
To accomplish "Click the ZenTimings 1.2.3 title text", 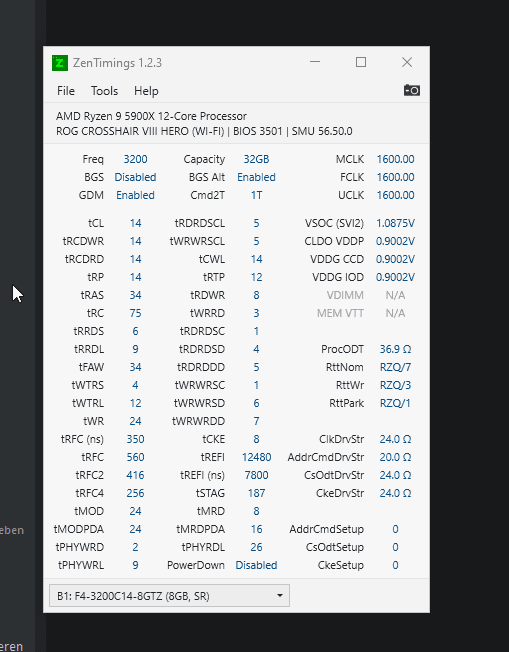I will [x=117, y=63].
